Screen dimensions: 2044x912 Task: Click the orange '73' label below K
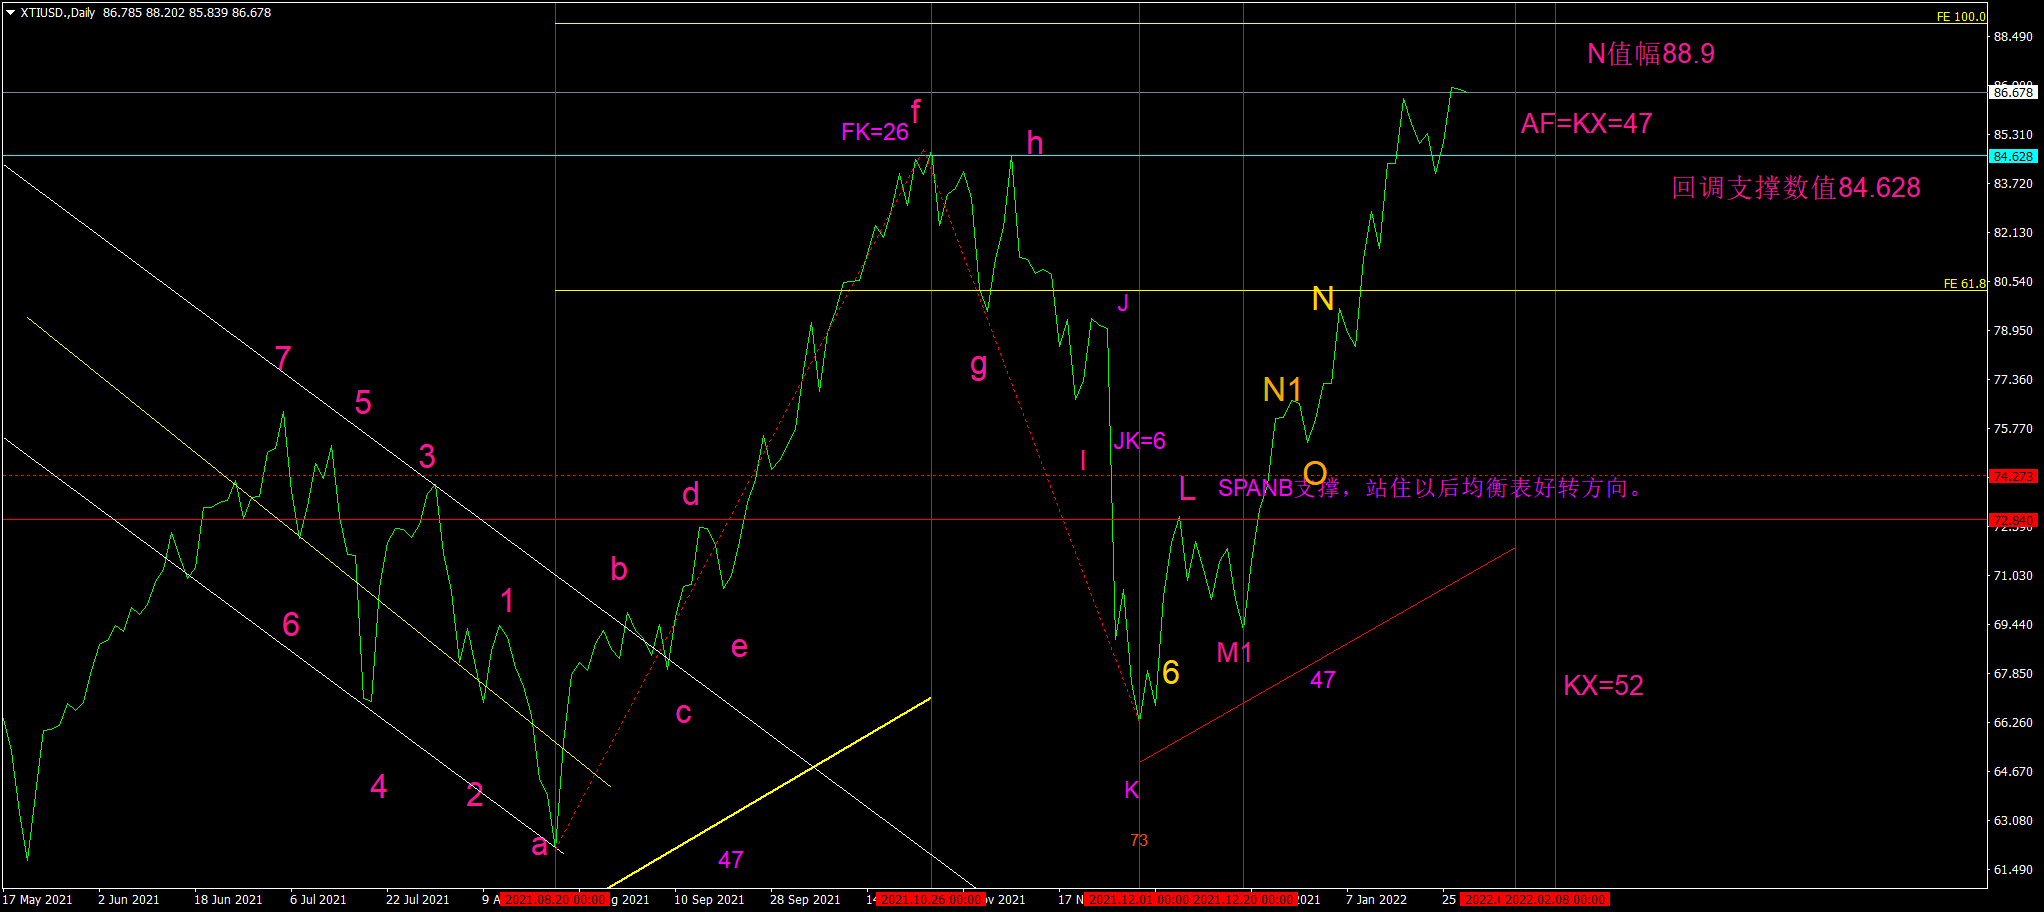[x=1139, y=841]
